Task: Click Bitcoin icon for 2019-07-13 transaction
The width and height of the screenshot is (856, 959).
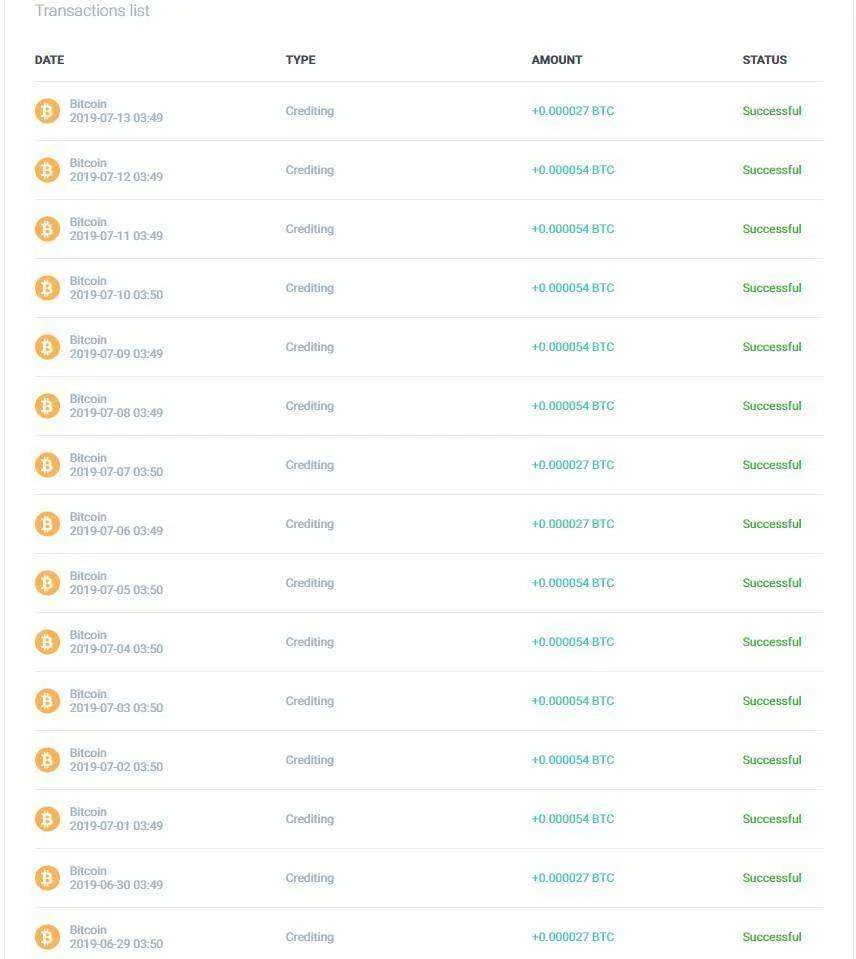Action: pyautogui.click(x=47, y=111)
